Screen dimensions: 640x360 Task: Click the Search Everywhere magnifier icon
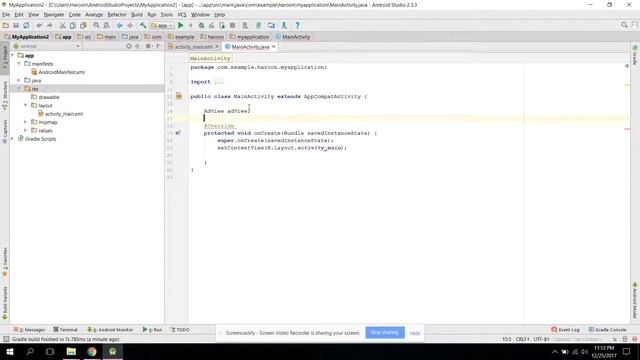point(624,25)
